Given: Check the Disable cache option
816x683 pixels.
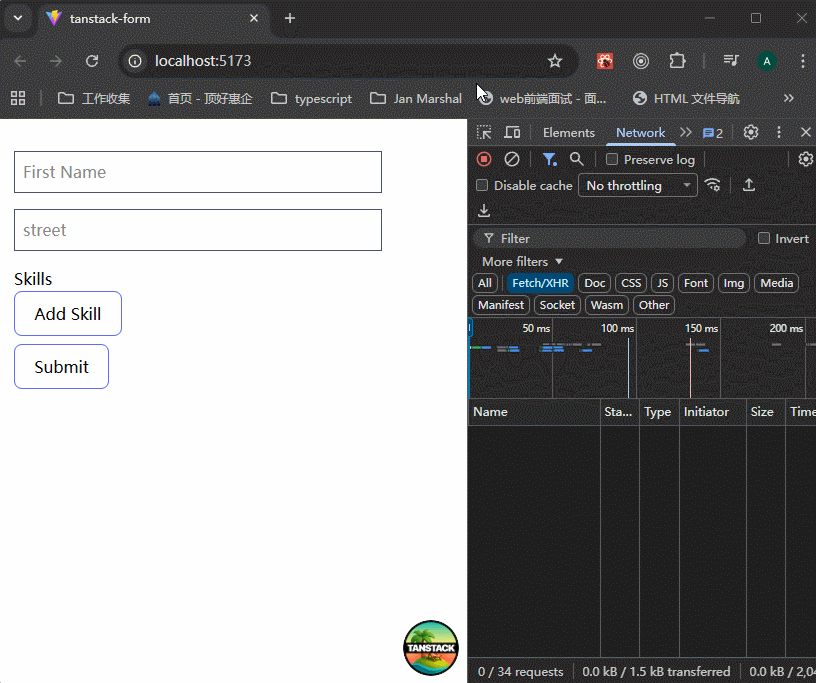Looking at the screenshot, I should tap(482, 186).
